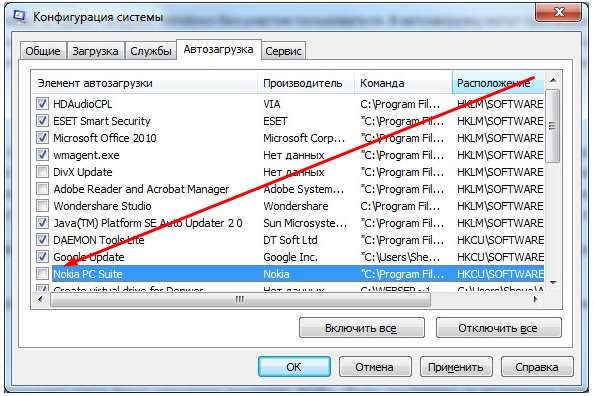The width and height of the screenshot is (594, 396).
Task: Click the vertical scrollbar up arrow
Action: coord(553,80)
